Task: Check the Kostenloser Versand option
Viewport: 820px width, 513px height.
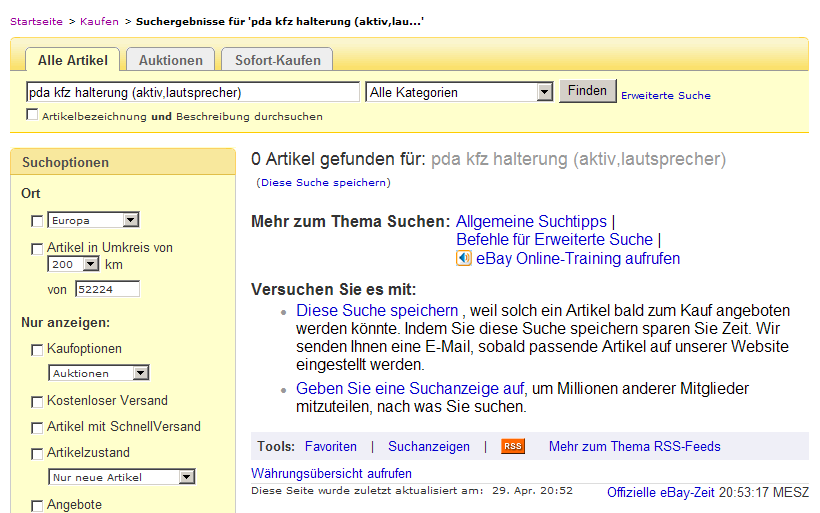Action: click(x=37, y=402)
